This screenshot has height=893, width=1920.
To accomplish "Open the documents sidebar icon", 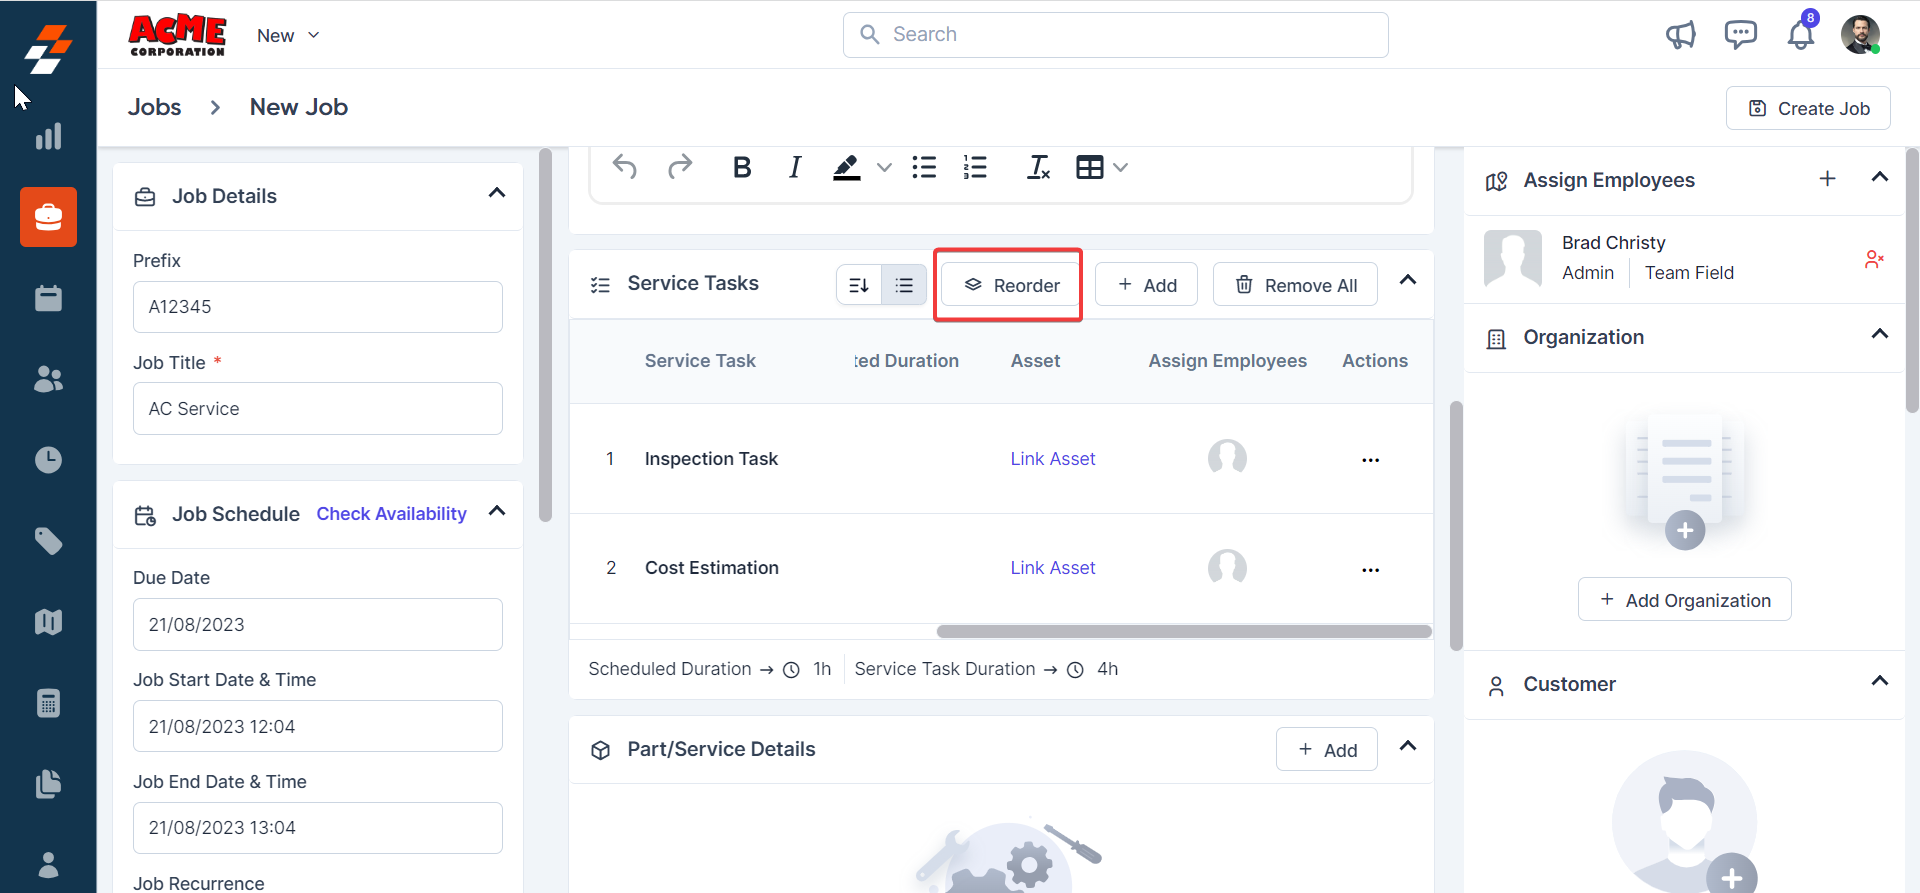I will pyautogui.click(x=48, y=784).
